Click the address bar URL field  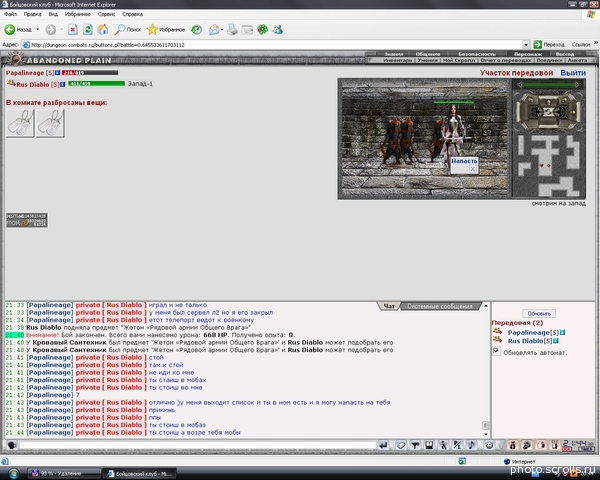pyautogui.click(x=272, y=45)
